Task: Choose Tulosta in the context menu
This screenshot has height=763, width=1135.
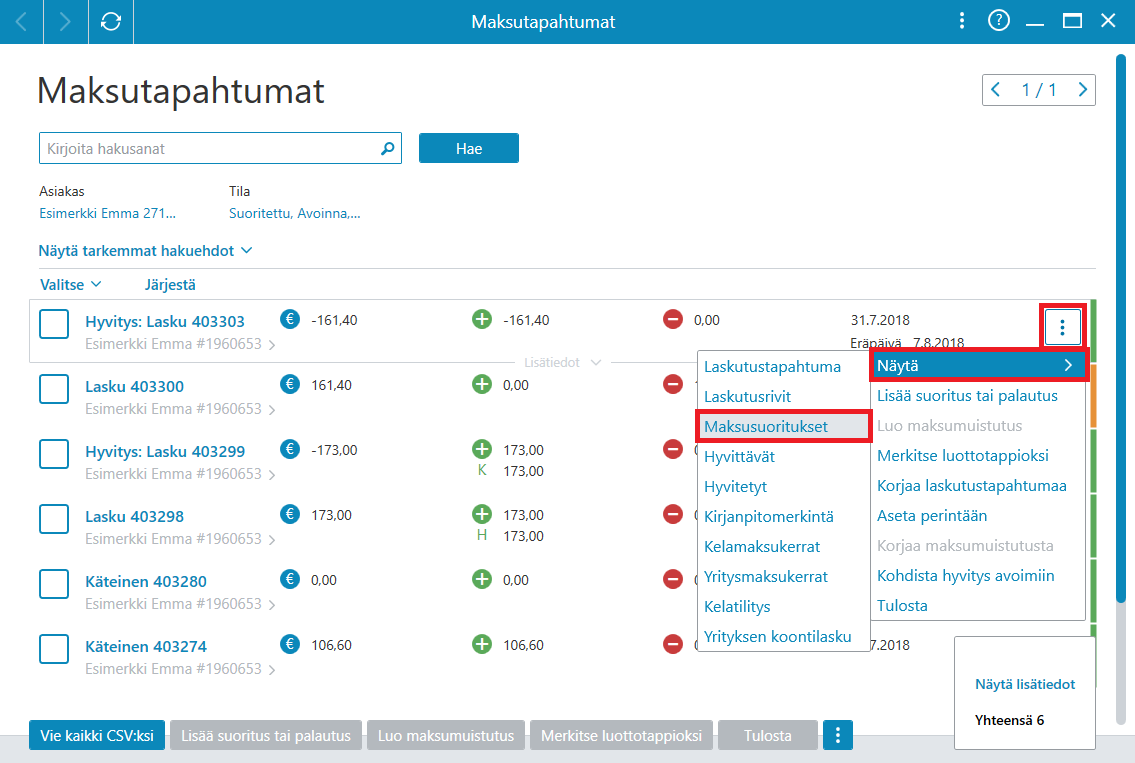Action: pyautogui.click(x=902, y=606)
